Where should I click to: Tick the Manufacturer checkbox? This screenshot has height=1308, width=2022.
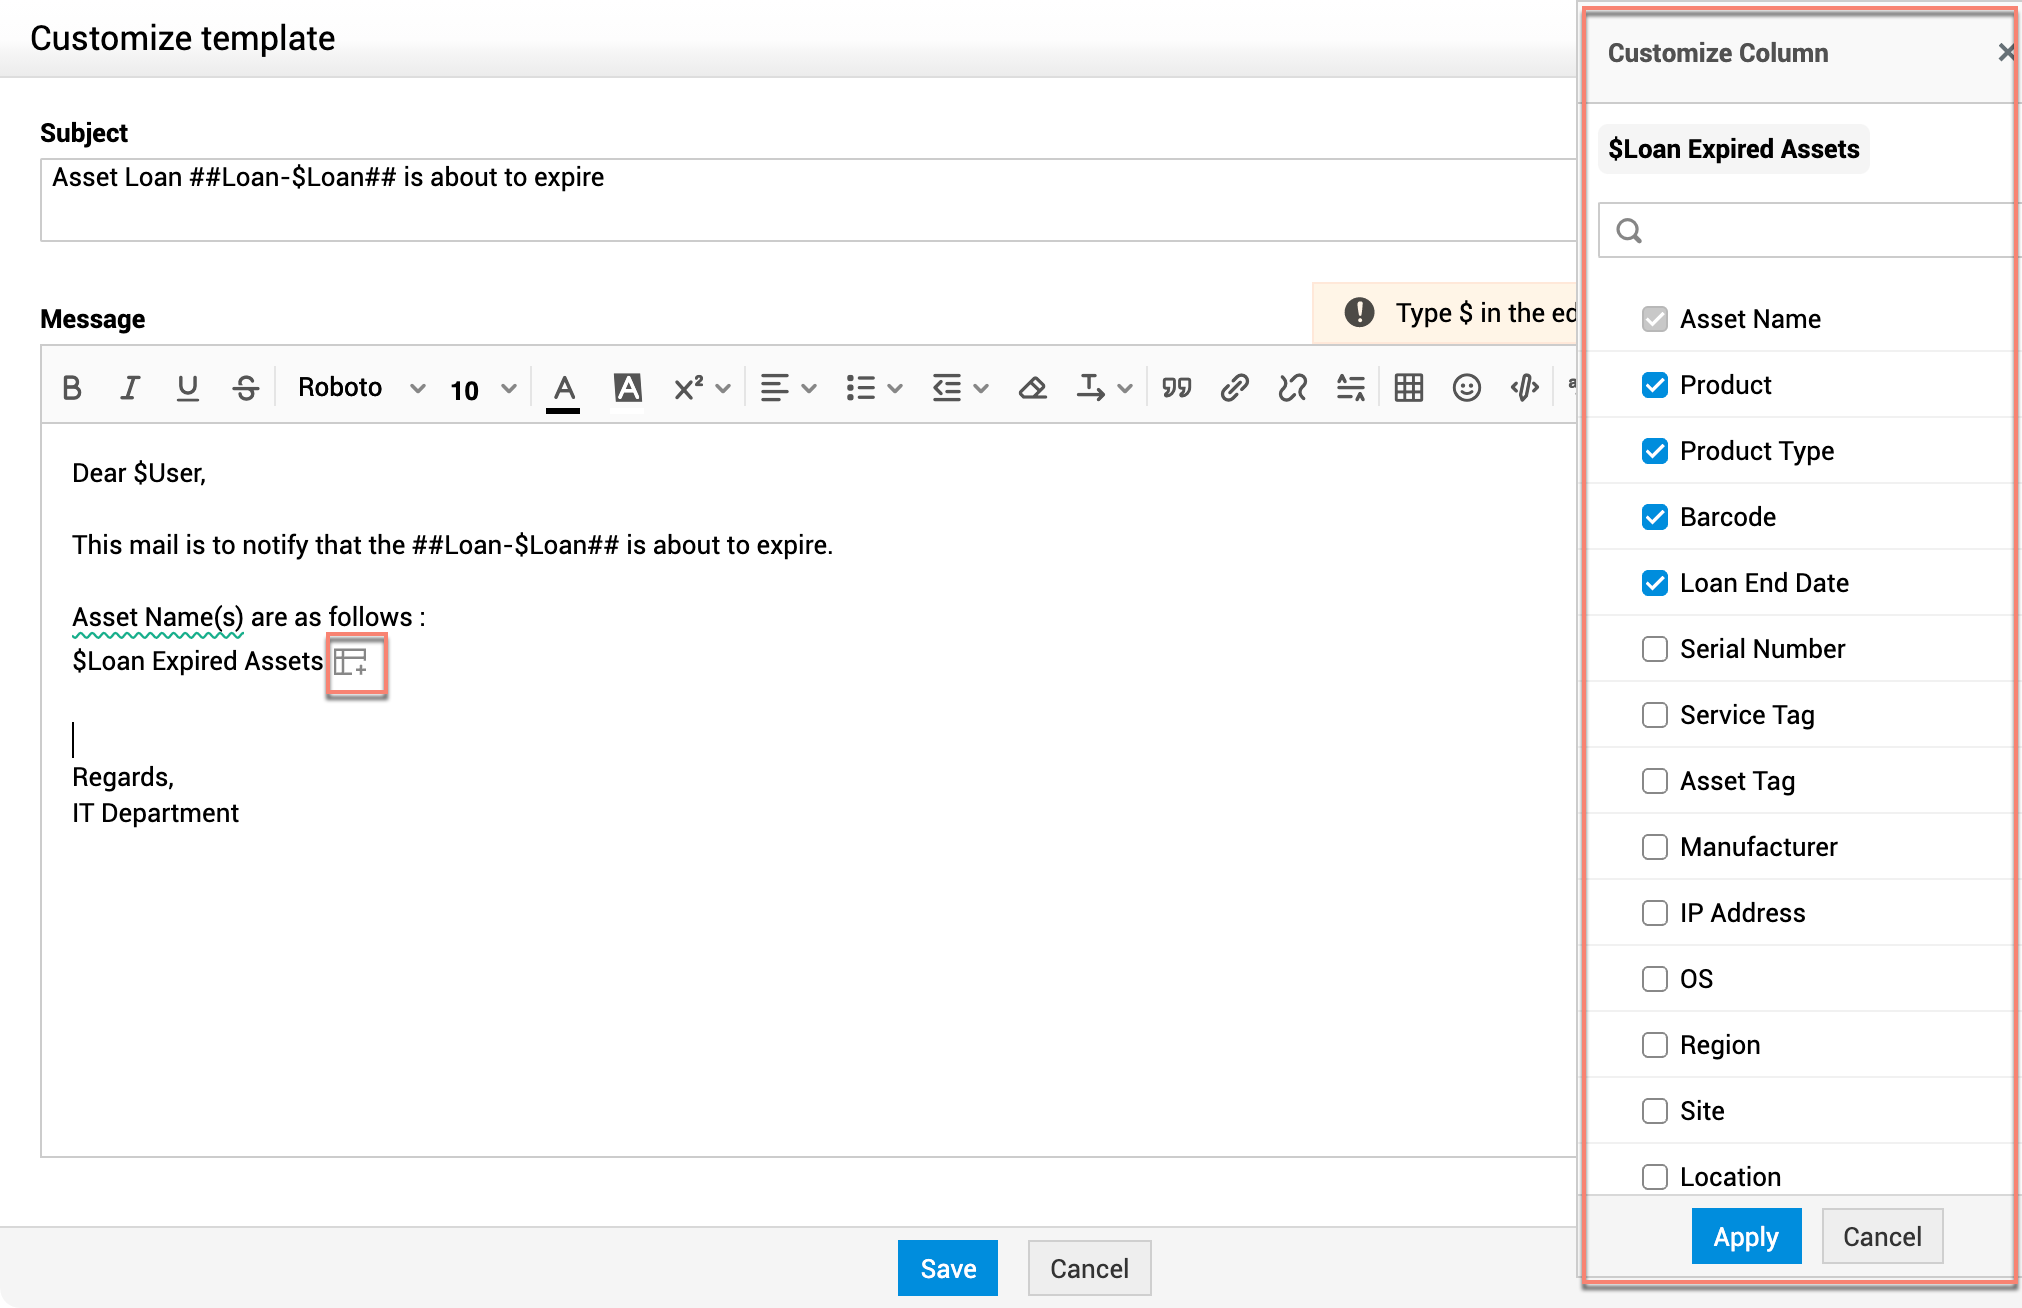1655,847
